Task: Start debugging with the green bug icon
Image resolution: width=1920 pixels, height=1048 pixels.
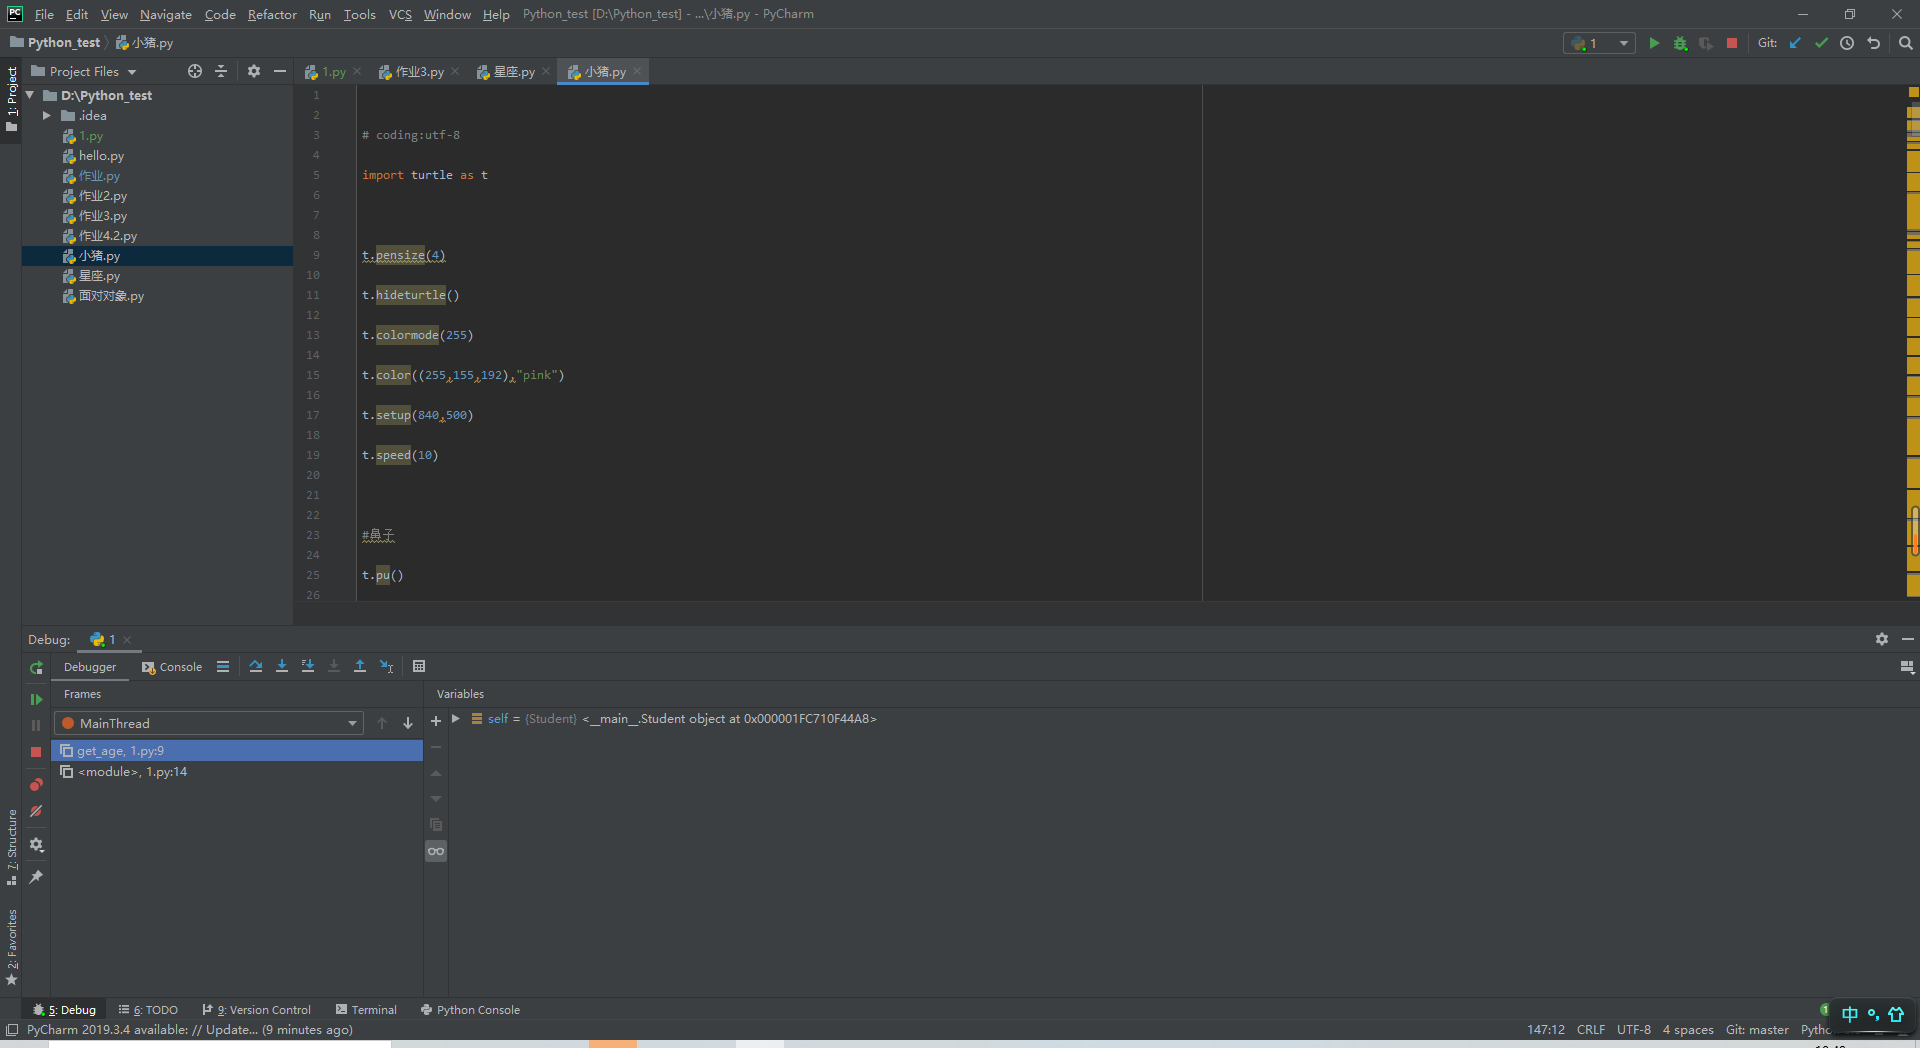Action: coord(1680,43)
